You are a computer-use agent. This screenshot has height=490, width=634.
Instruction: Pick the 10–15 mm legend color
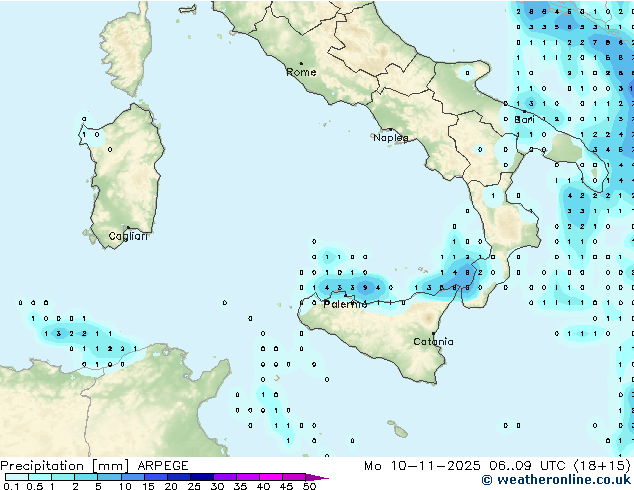tap(132, 477)
